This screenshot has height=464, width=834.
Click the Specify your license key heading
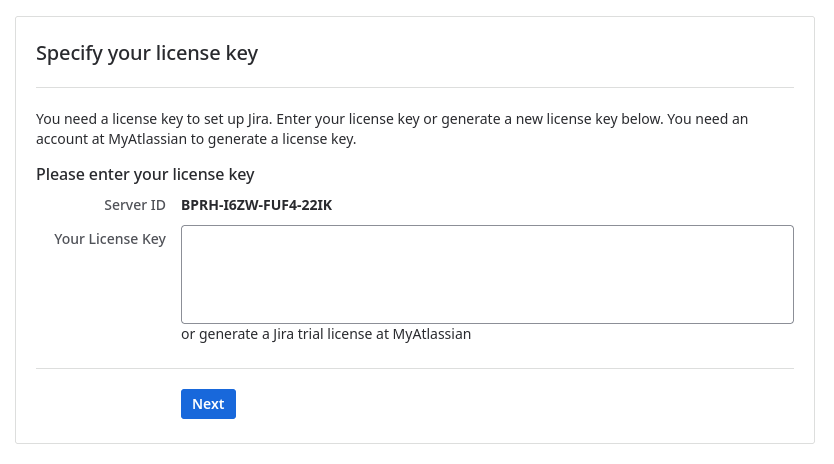coord(147,53)
